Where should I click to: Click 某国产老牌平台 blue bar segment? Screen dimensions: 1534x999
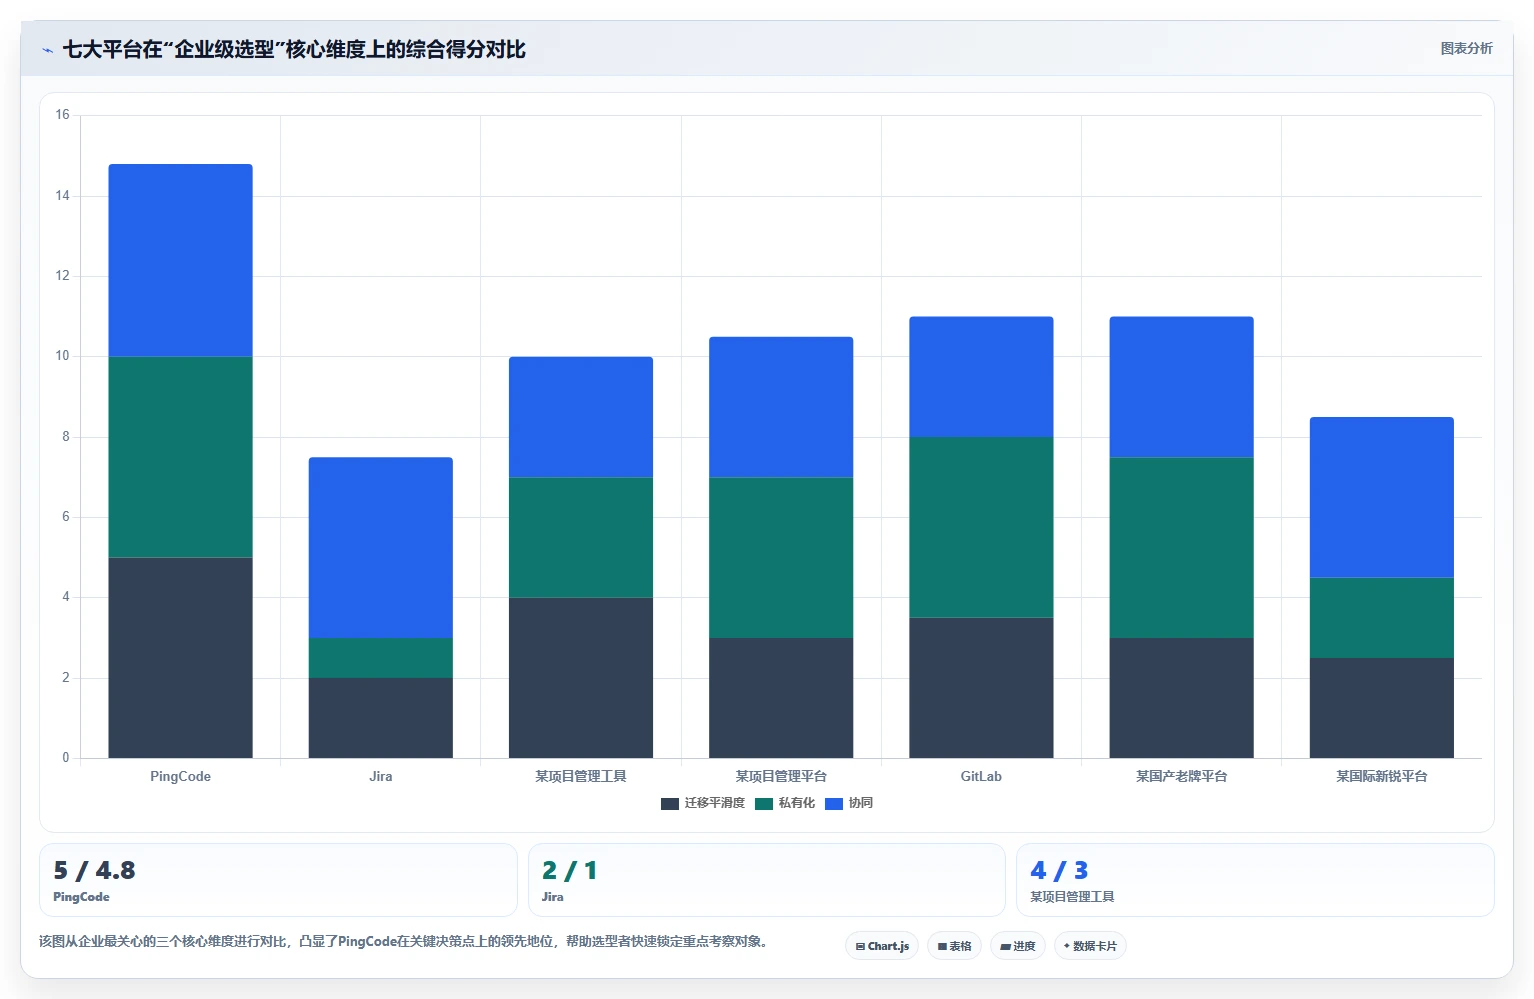tap(1181, 387)
